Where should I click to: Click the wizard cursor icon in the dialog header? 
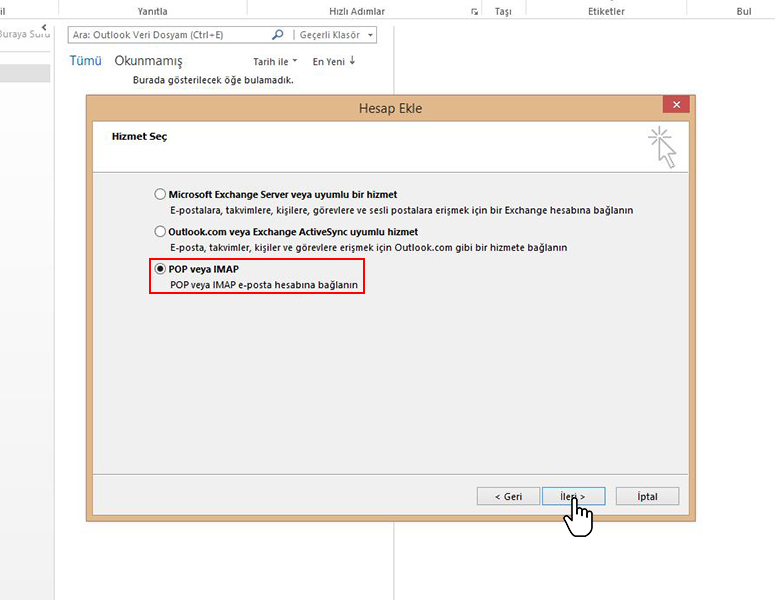pyautogui.click(x=662, y=146)
